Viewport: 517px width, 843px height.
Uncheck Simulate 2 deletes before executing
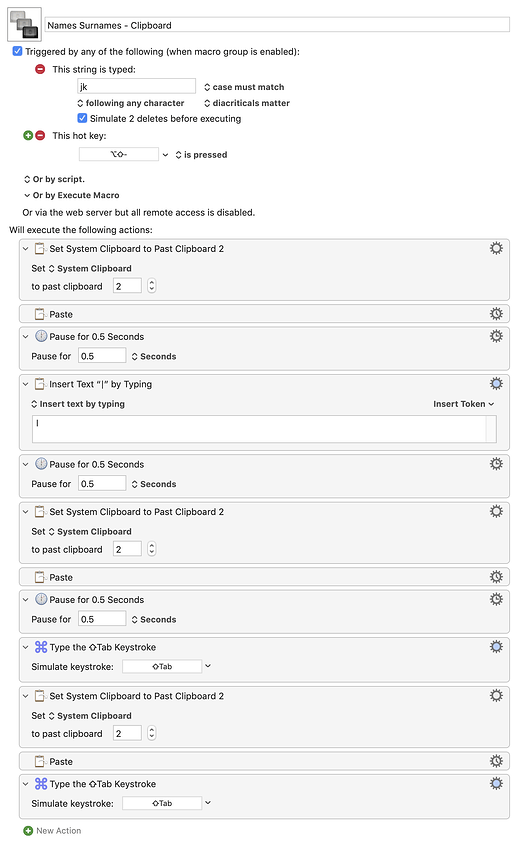click(x=82, y=118)
